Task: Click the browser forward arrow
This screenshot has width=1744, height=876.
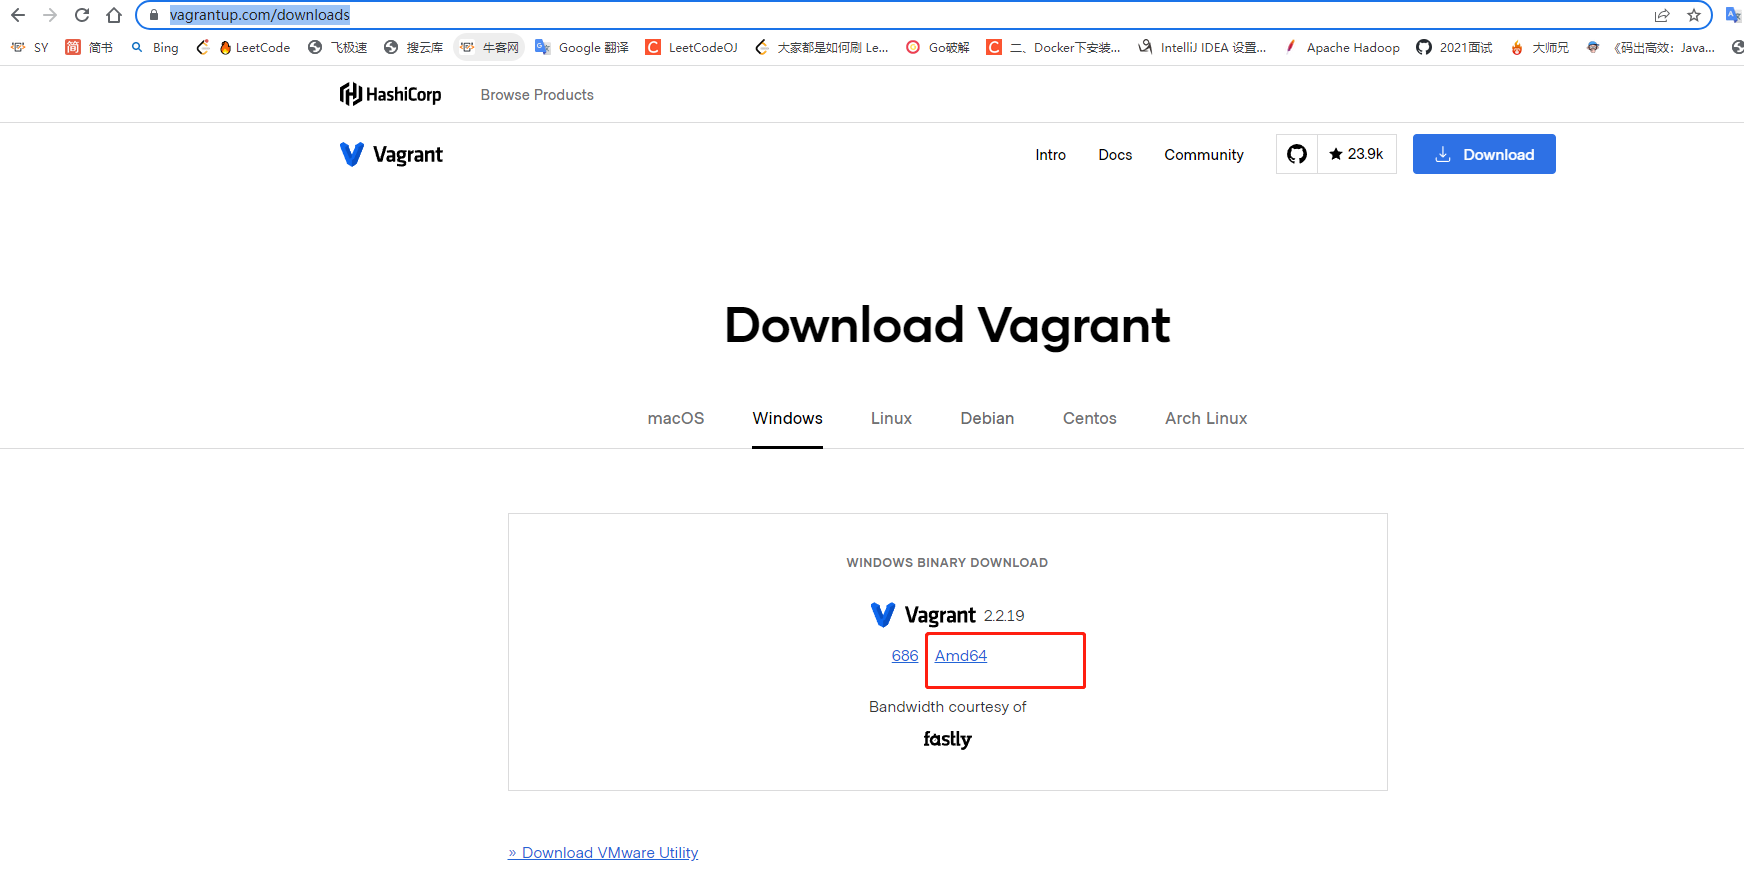Action: pyautogui.click(x=50, y=15)
